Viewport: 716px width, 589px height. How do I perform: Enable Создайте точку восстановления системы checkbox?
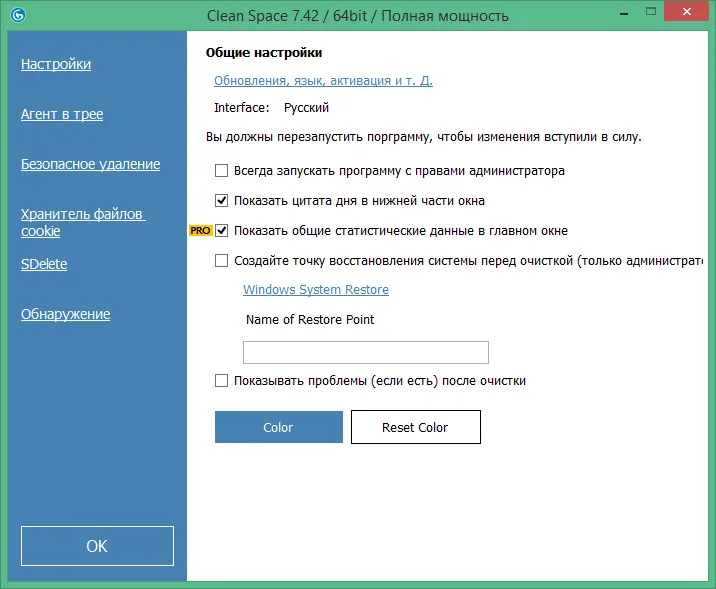coord(221,261)
